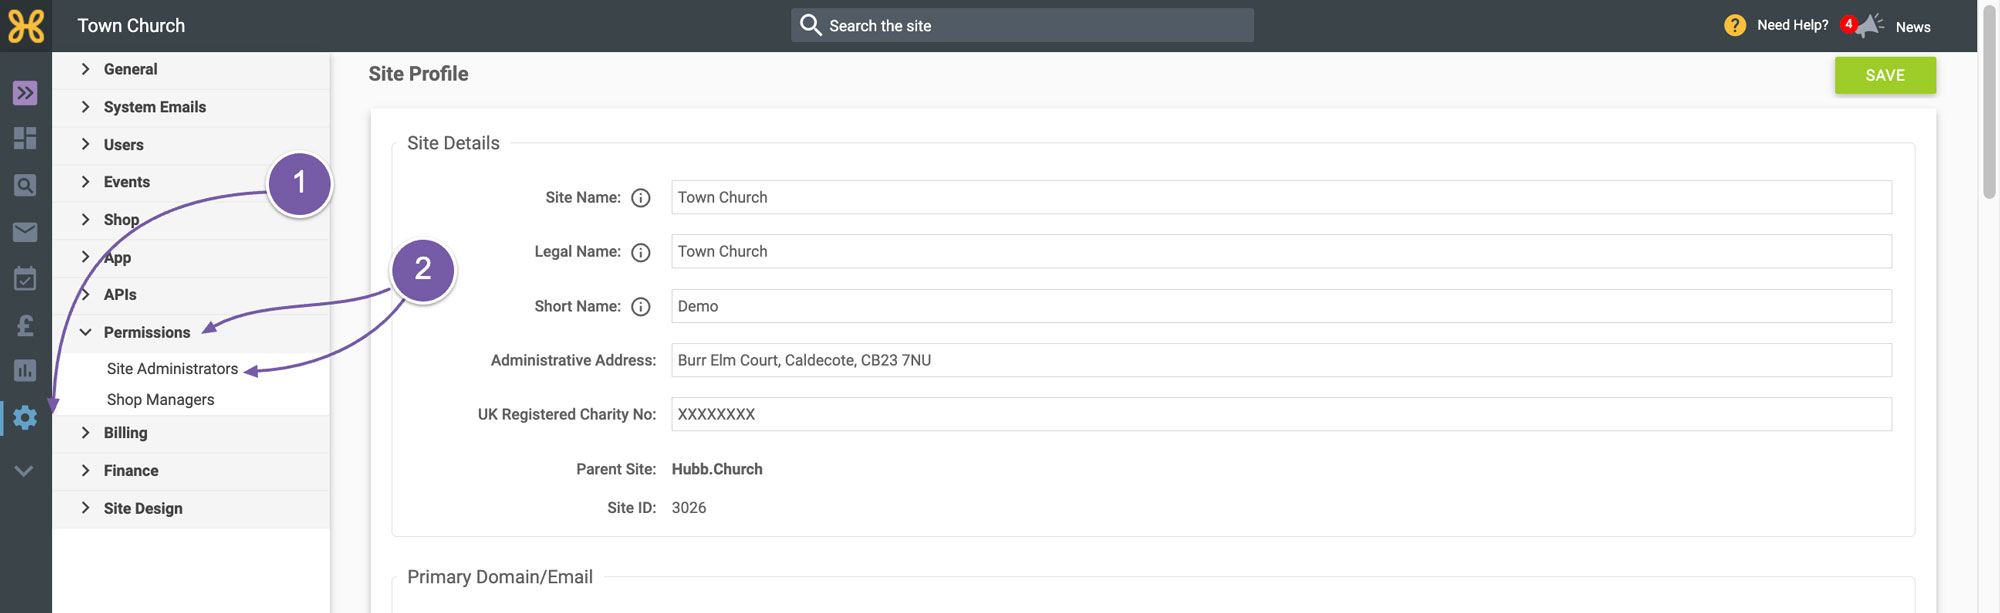Screen dimensions: 2000x613
Task: Open the pound finance icon
Action: pos(25,325)
